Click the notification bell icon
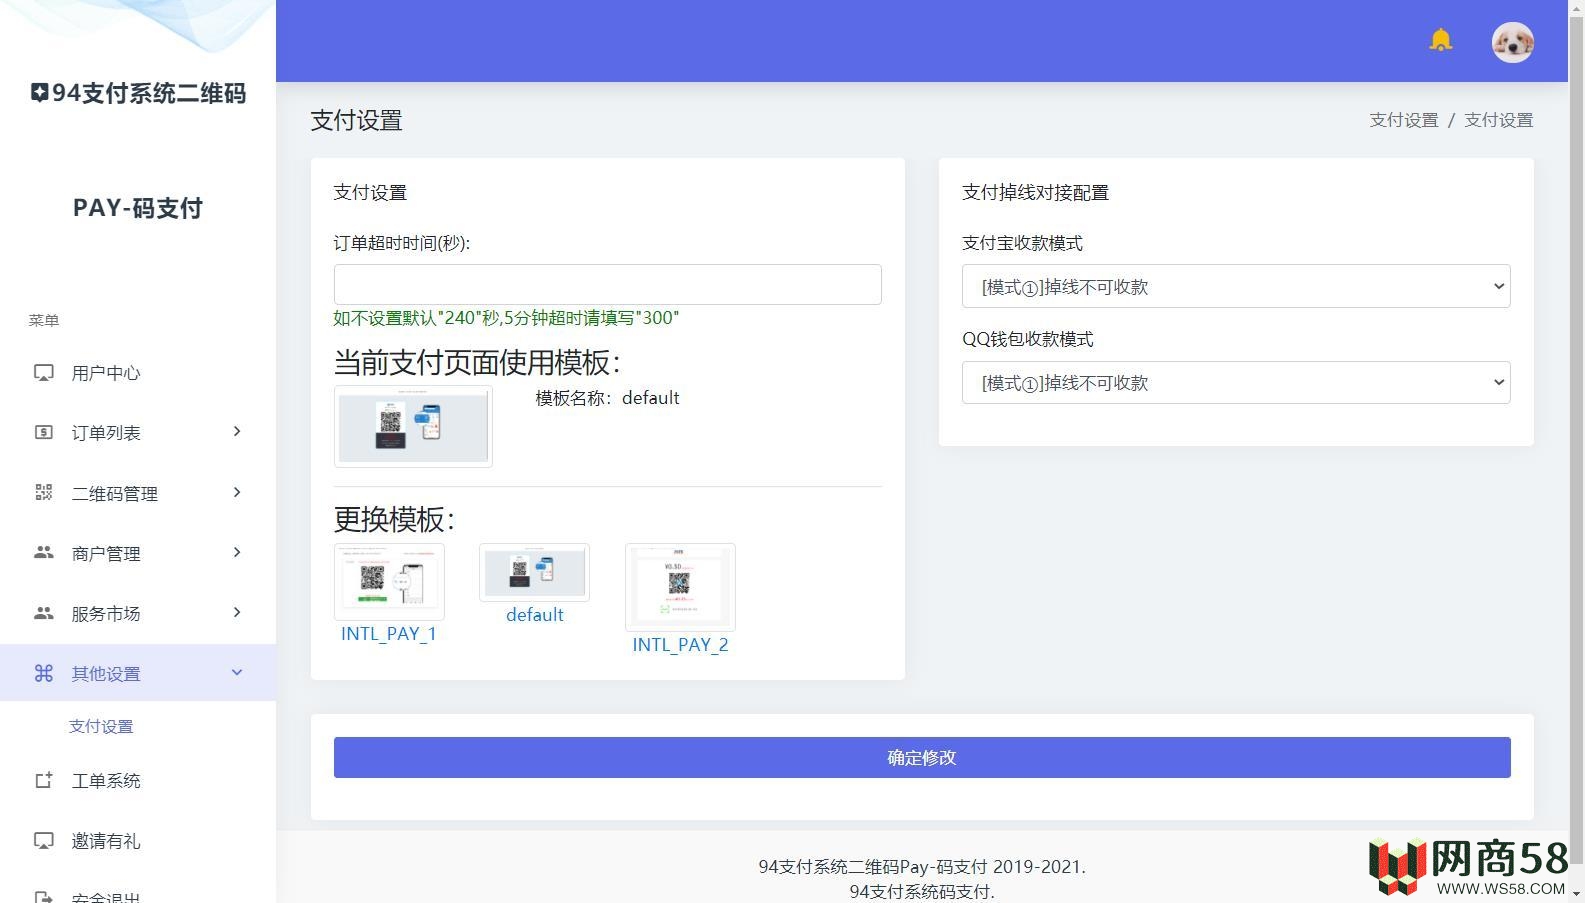The width and height of the screenshot is (1585, 903). pos(1440,40)
